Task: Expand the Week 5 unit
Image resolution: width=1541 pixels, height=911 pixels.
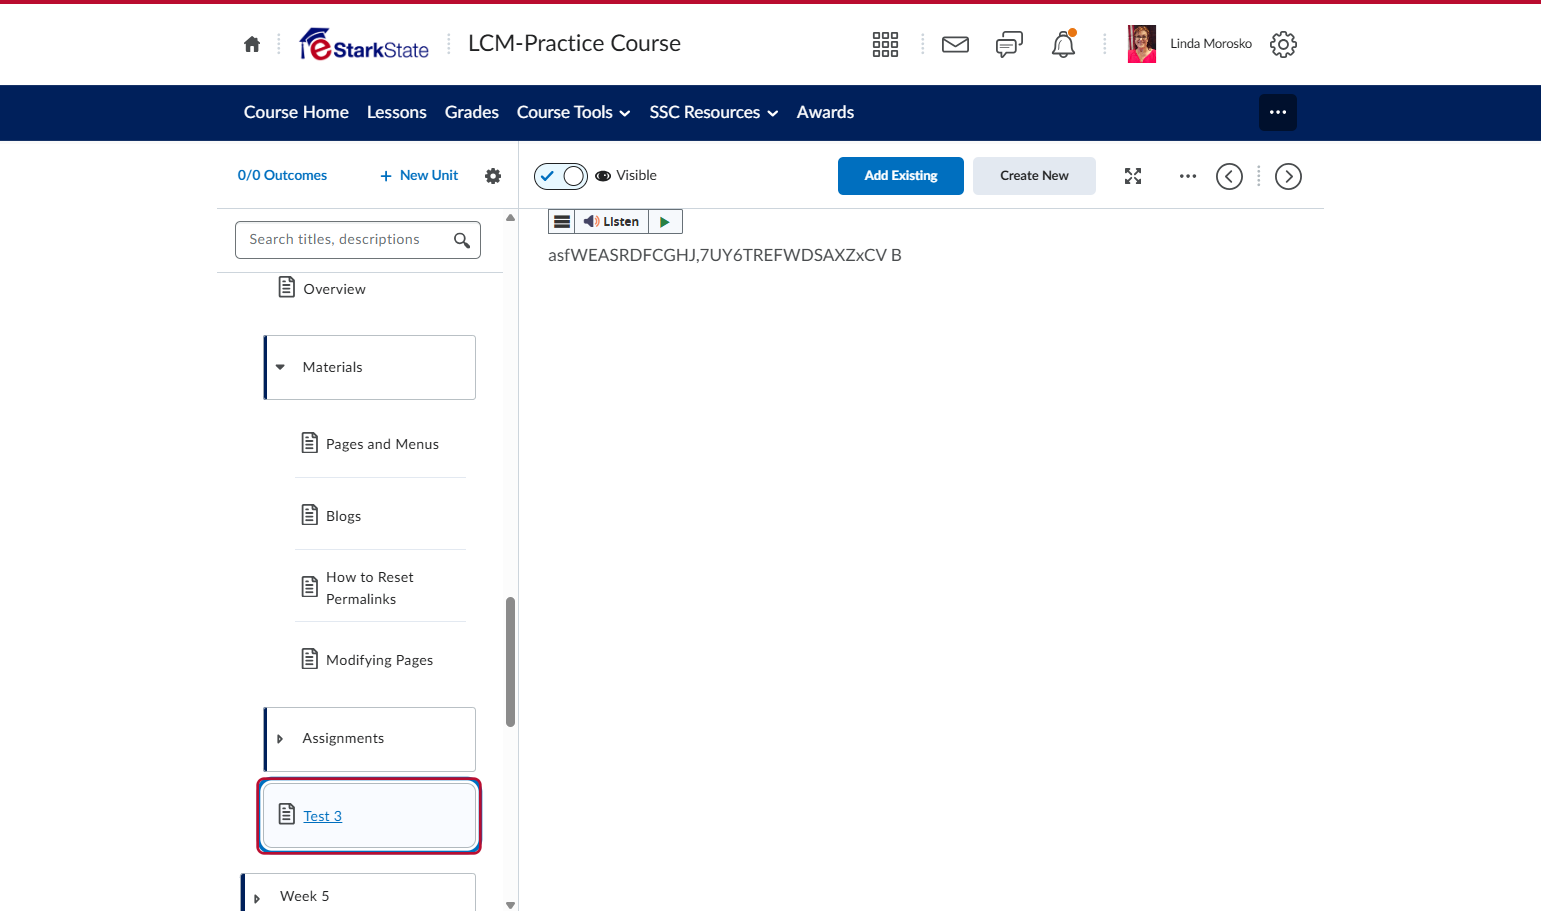Action: coord(257,898)
